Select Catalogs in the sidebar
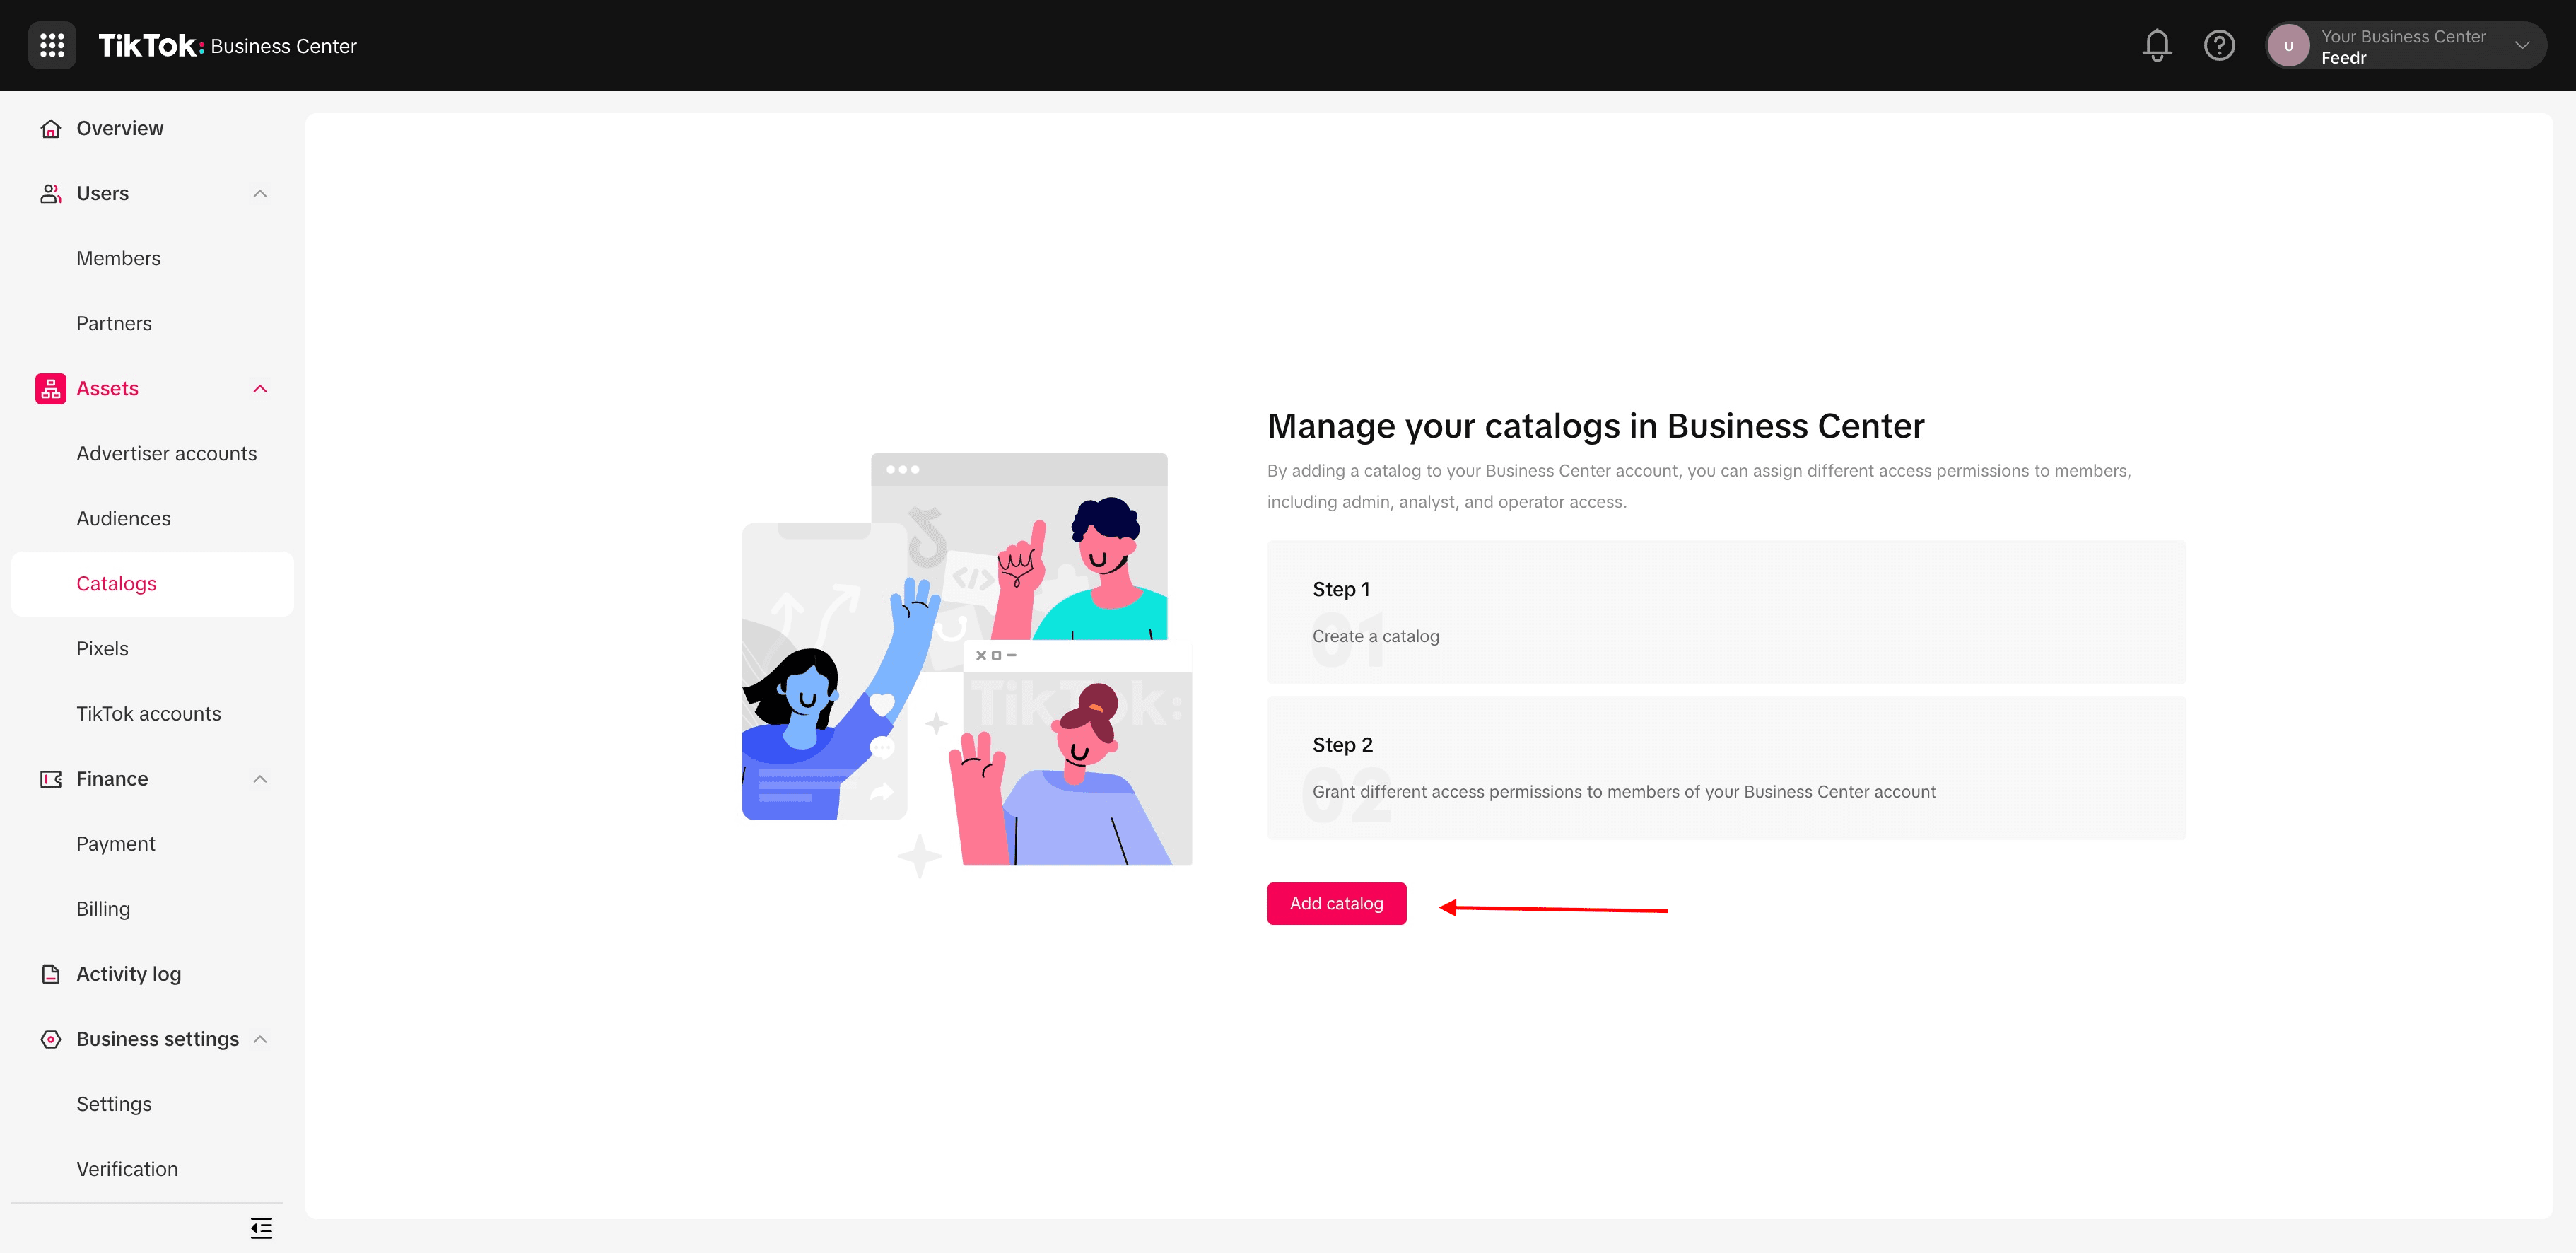 [x=116, y=583]
